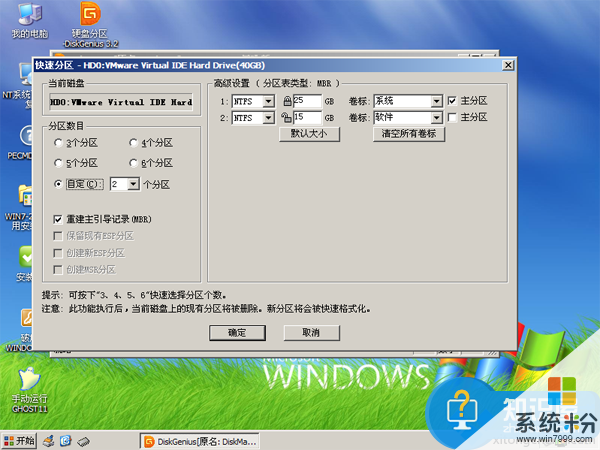The width and height of the screenshot is (600, 450).
Task: Confirm with the 确定 button
Action: (237, 333)
